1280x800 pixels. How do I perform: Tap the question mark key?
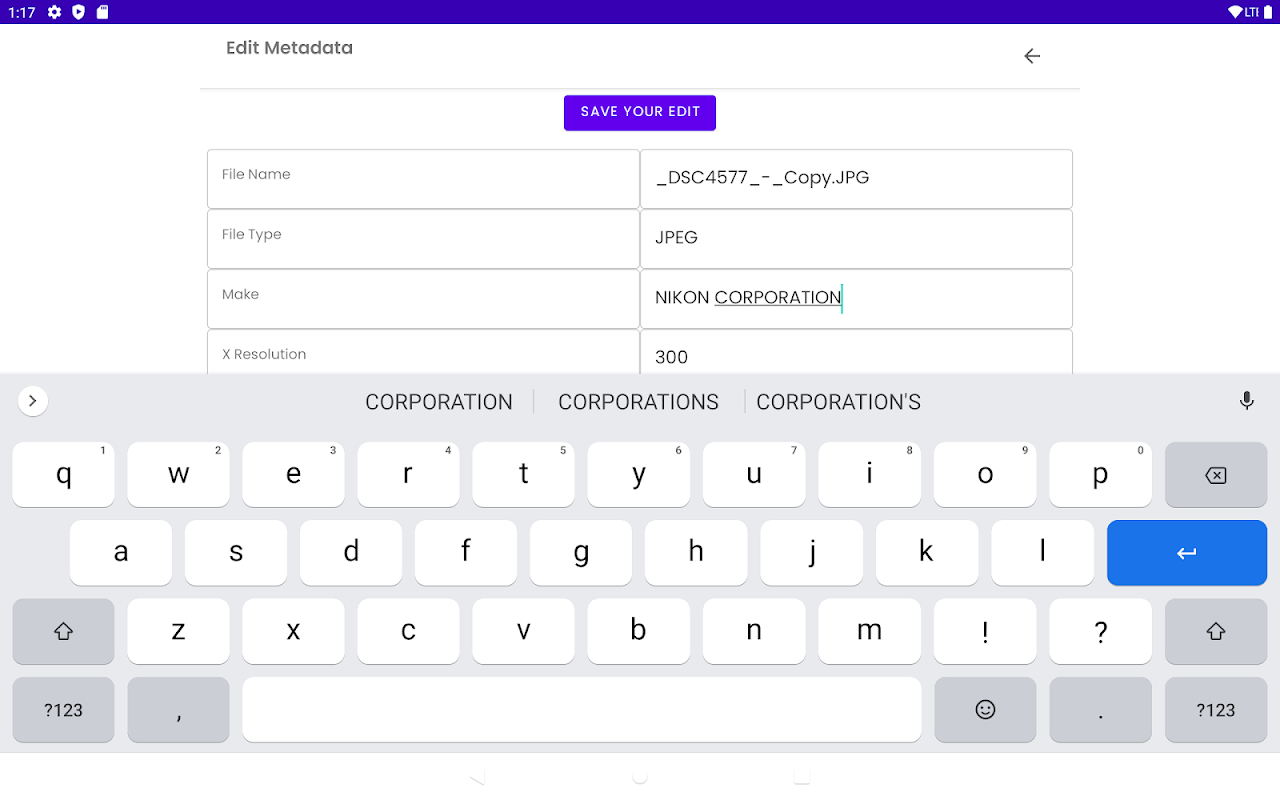coord(1100,631)
